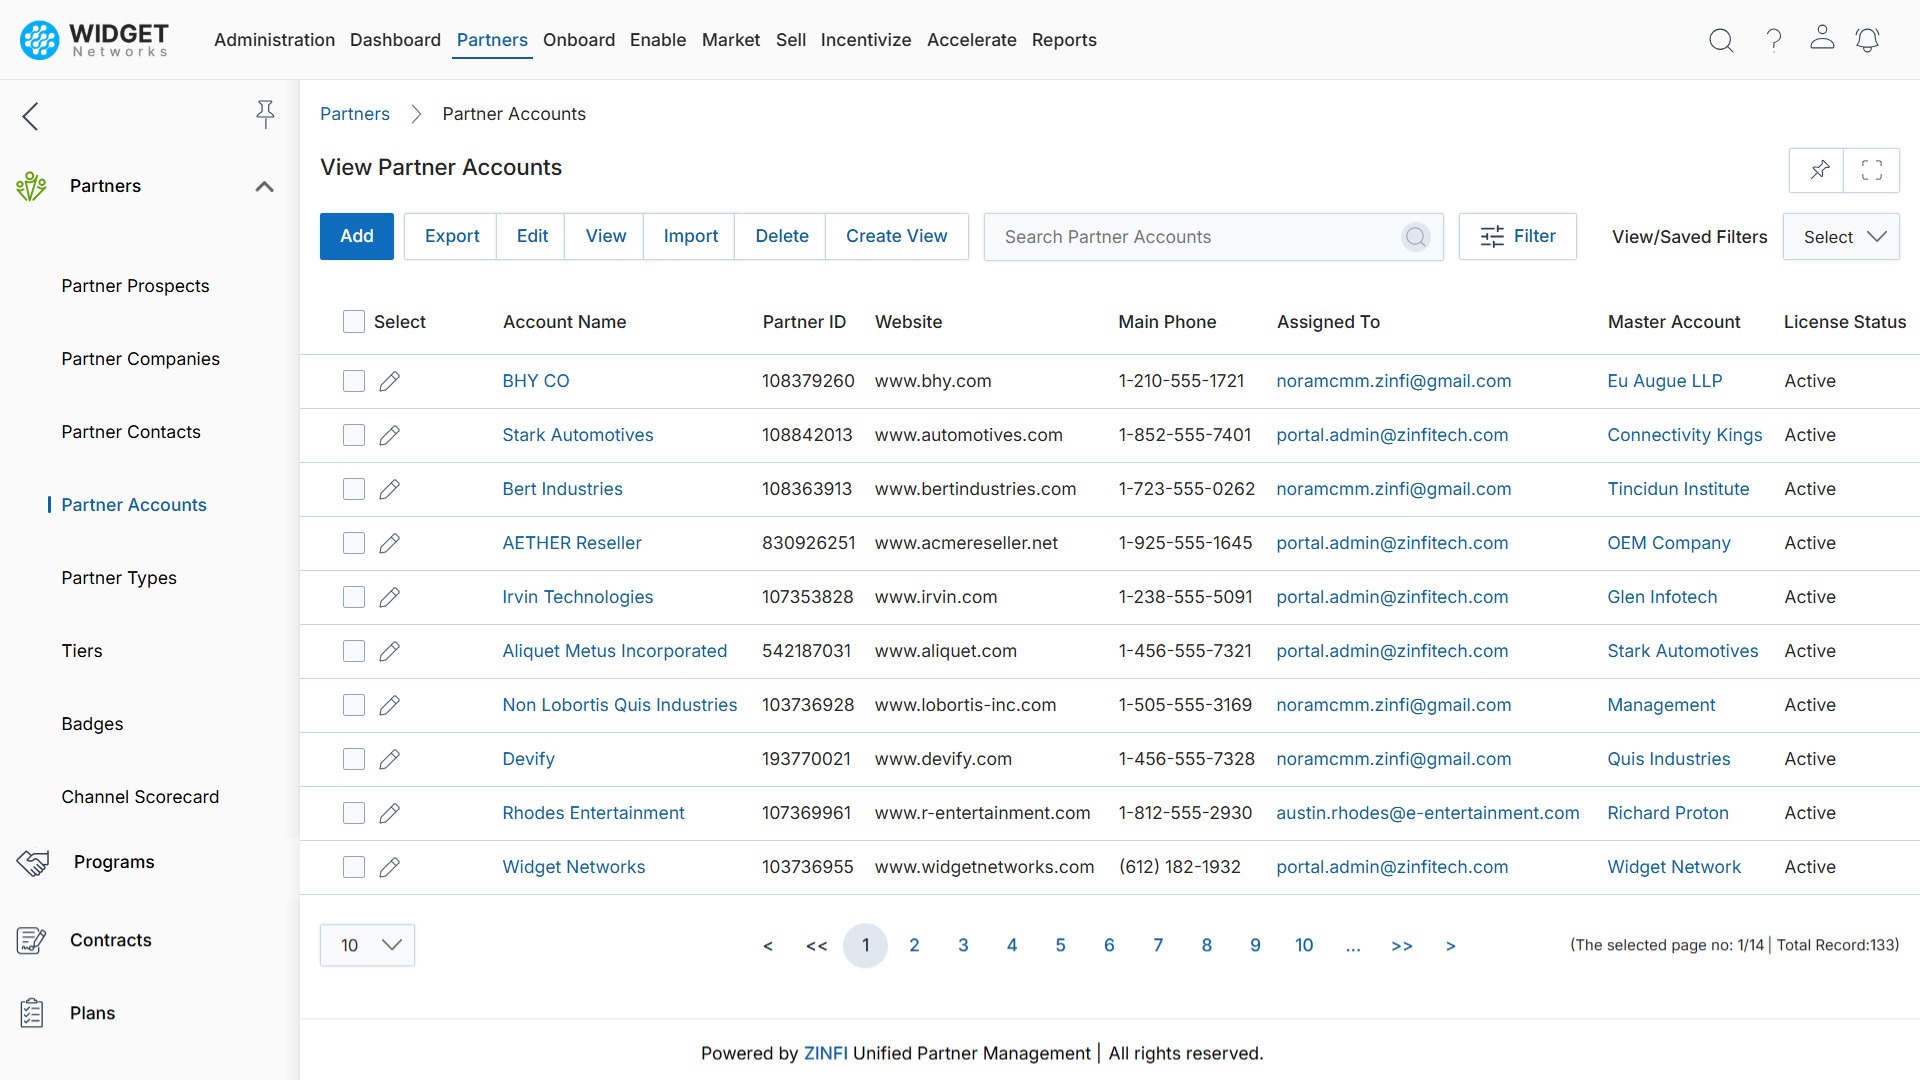Open the Administration top menu

274,40
